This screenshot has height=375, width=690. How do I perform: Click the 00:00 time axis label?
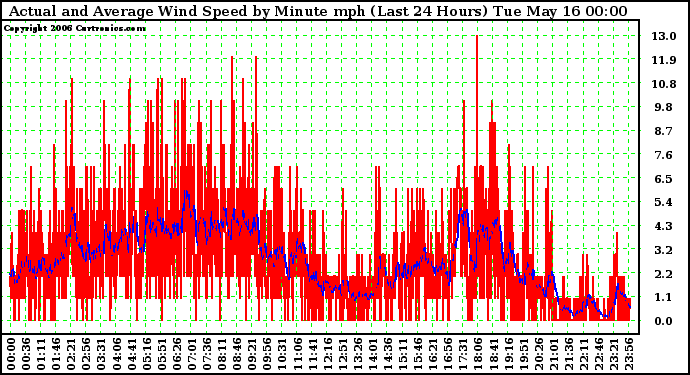[11, 354]
